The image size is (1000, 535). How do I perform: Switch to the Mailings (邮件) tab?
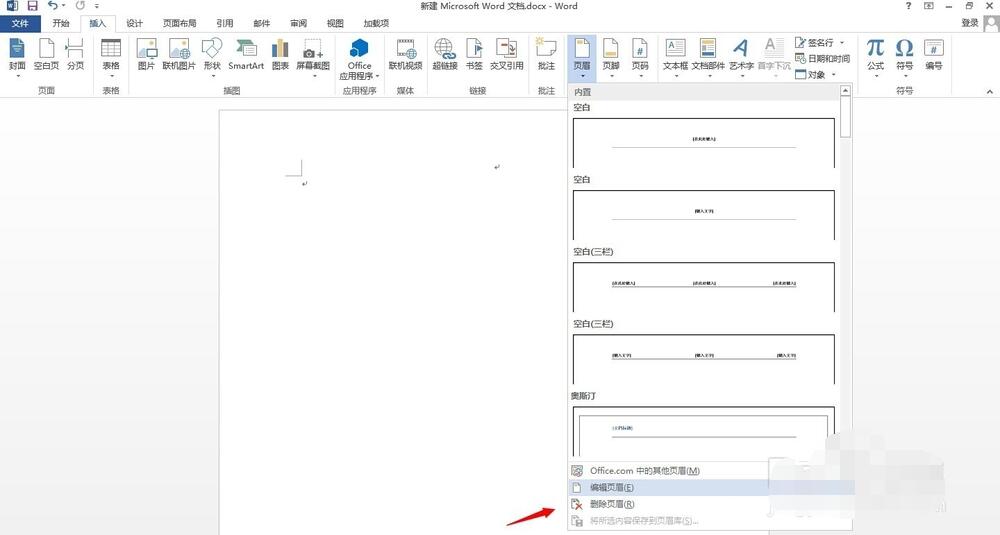261,23
